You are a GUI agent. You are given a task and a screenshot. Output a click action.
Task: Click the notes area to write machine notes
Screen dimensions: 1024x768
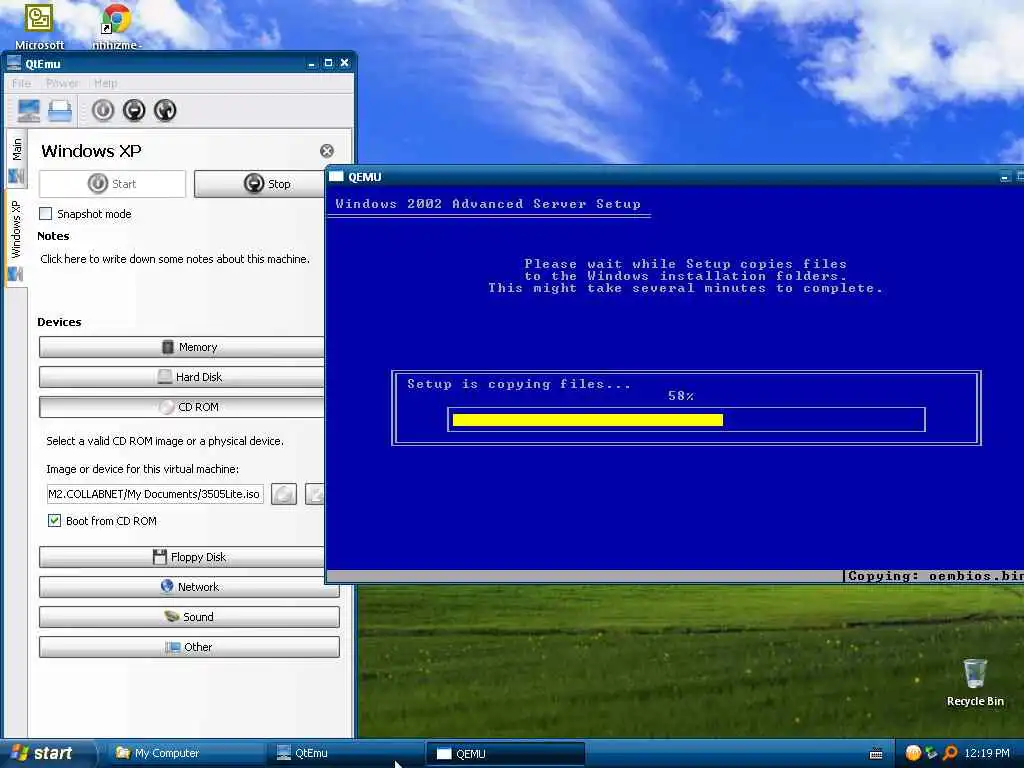[175, 259]
